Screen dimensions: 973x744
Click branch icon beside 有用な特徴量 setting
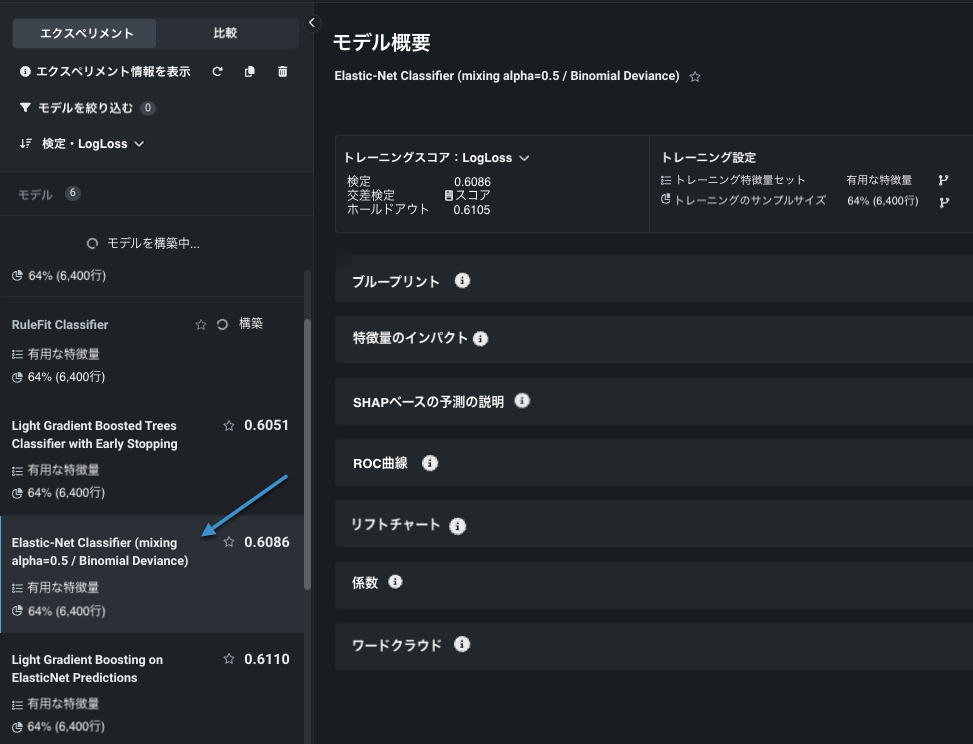coord(943,180)
